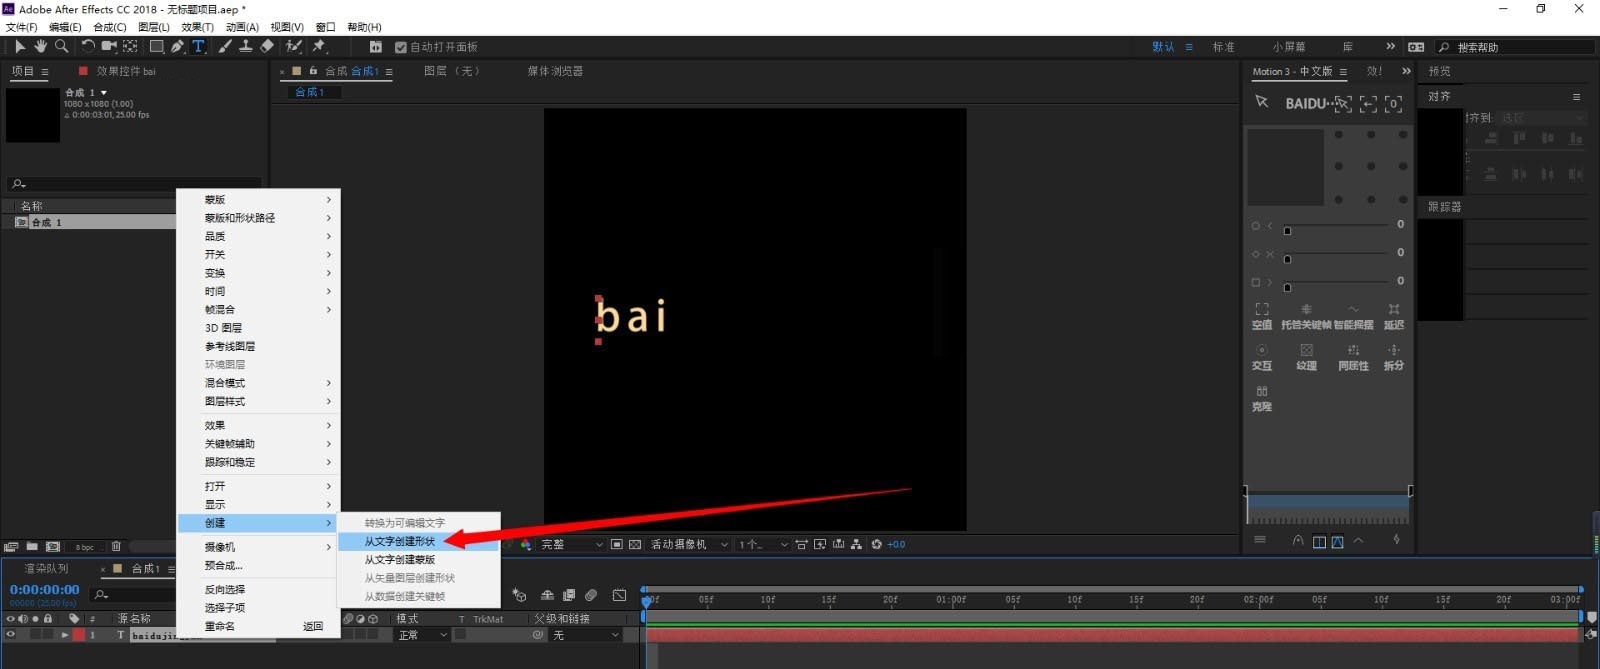Toggle the lock icon on 合成1 viewer tab

(313, 71)
